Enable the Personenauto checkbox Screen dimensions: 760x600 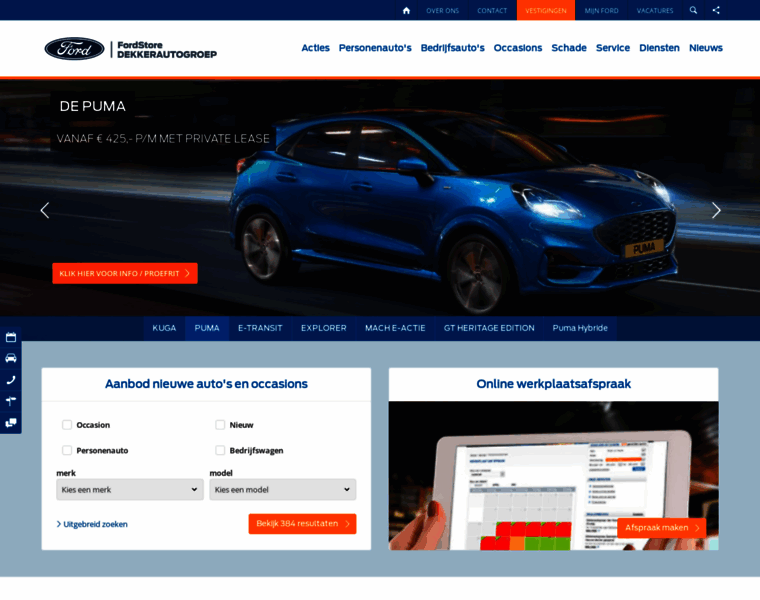click(67, 450)
